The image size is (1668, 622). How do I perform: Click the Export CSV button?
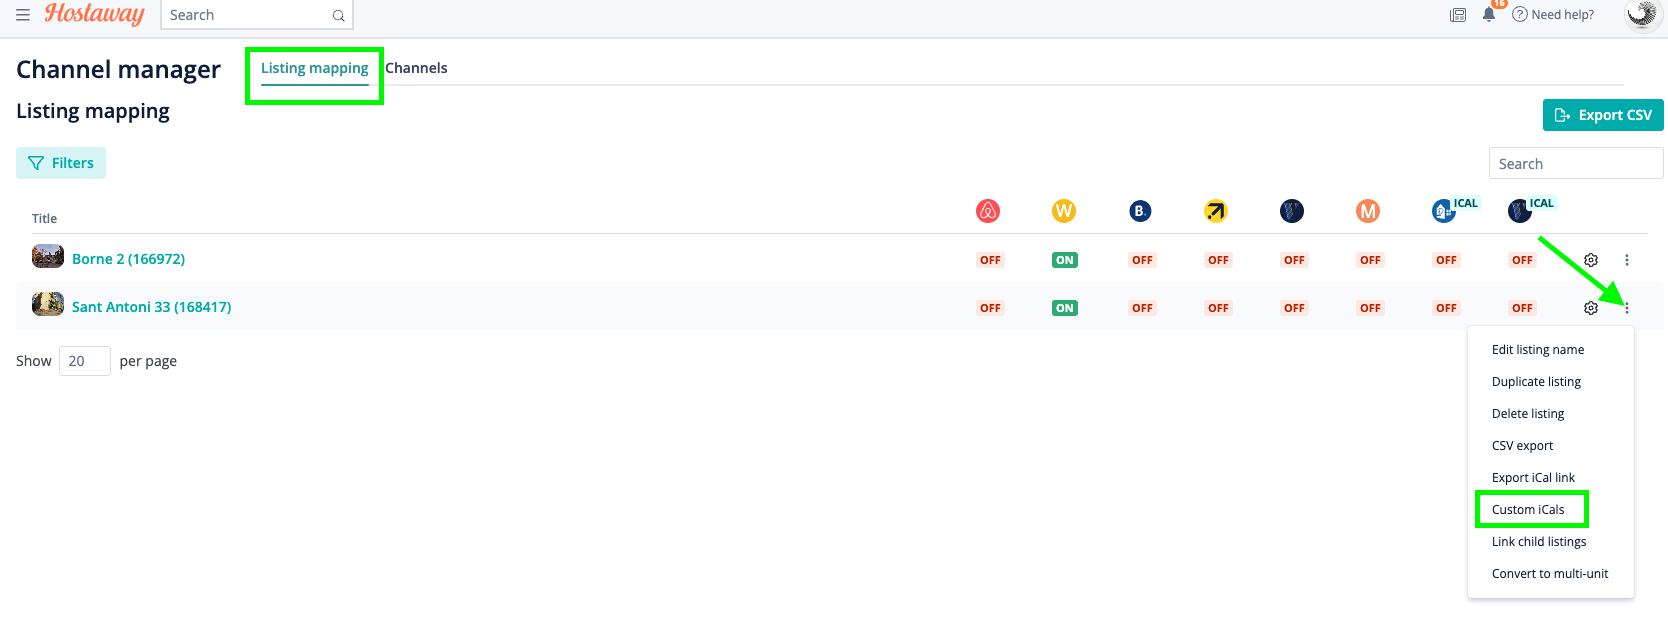pyautogui.click(x=1603, y=115)
